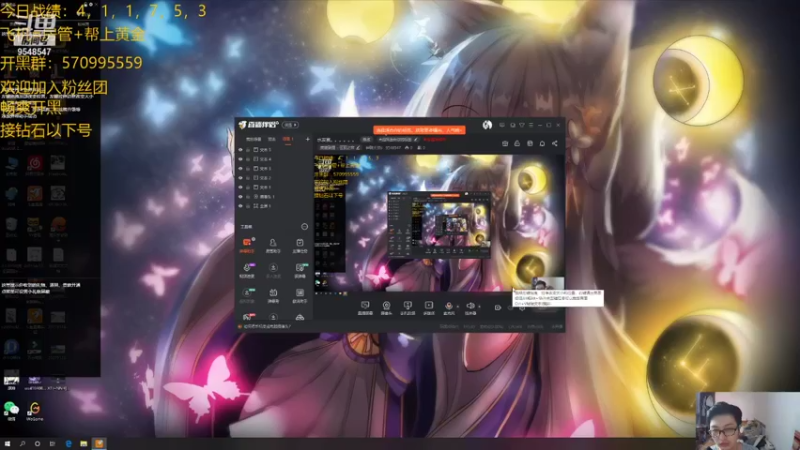Viewport: 800px width, 450px height.
Task: Select the webcam thumbnail inside the preview
Action: (547, 285)
